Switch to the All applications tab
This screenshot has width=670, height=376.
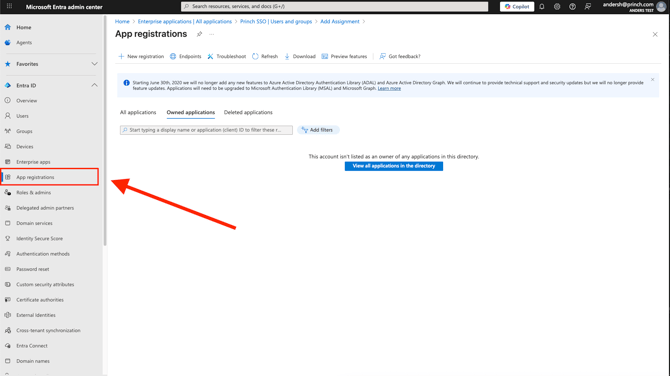(138, 112)
